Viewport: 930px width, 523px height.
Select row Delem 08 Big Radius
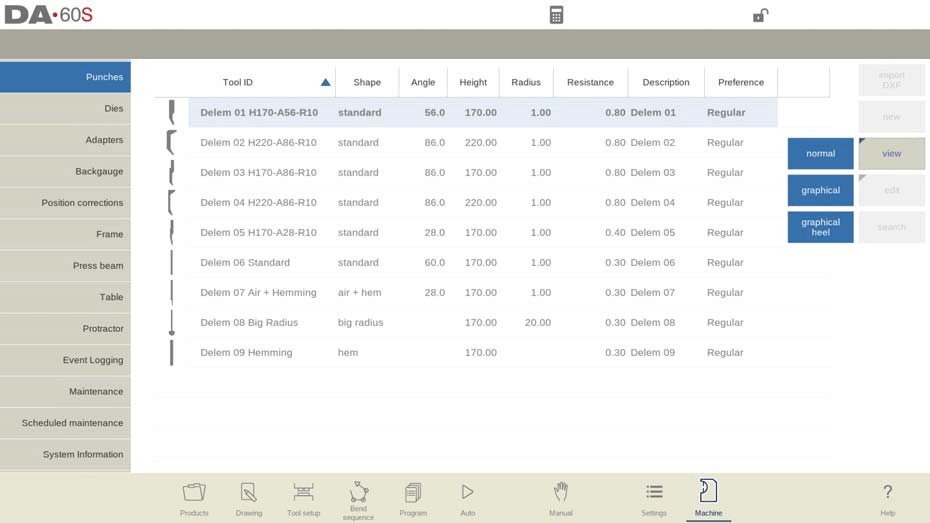[x=483, y=323]
